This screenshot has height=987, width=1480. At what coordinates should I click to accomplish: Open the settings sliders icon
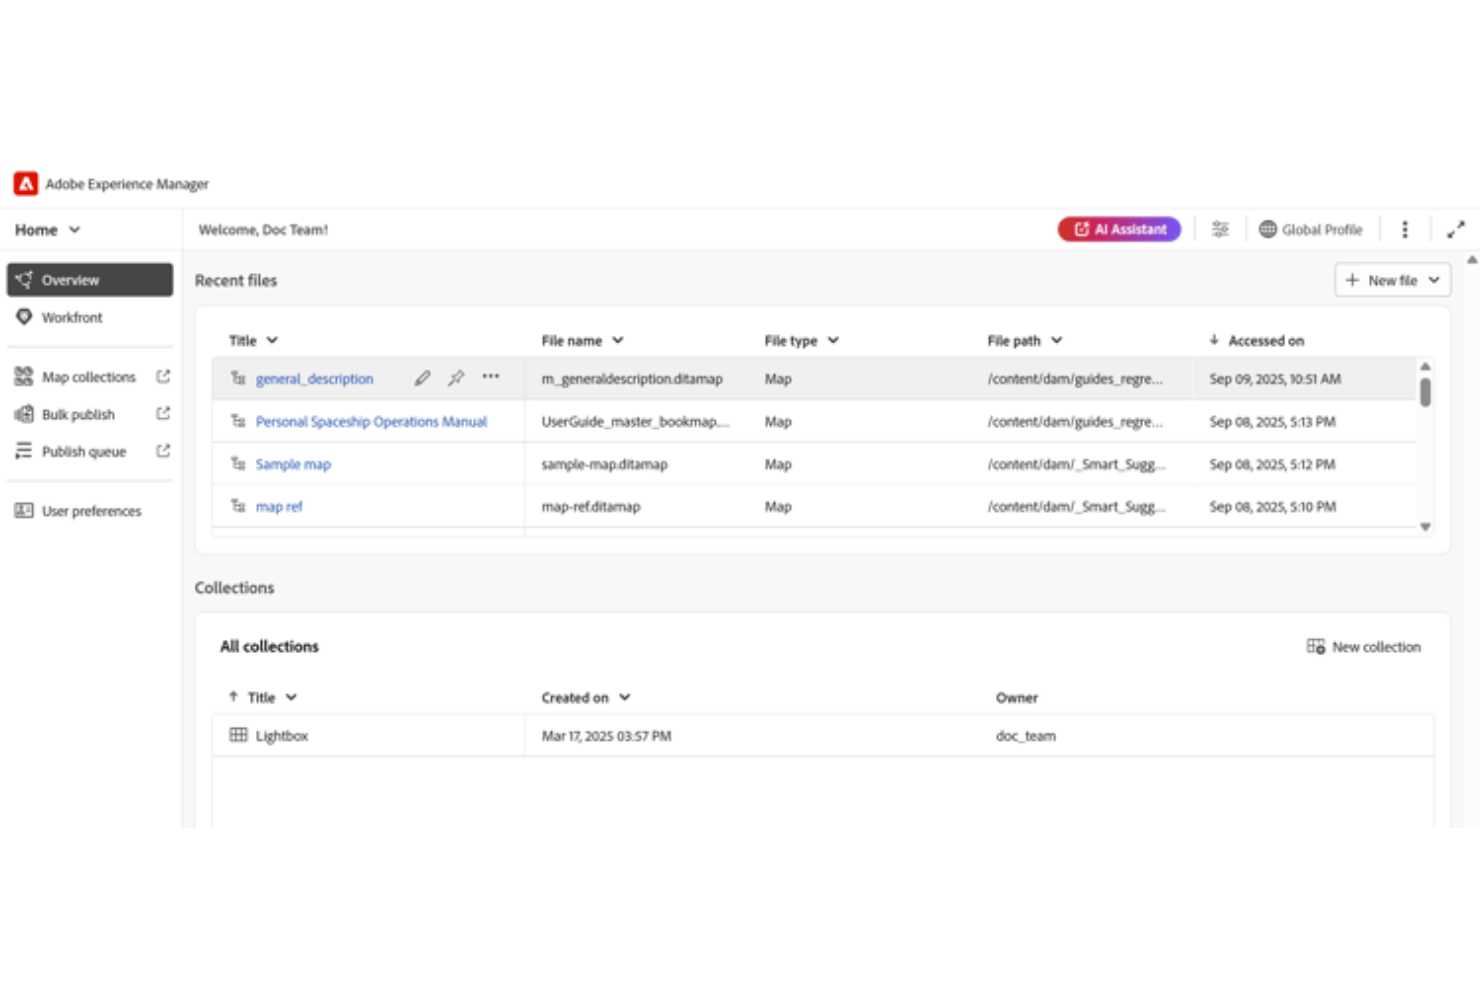click(x=1220, y=230)
